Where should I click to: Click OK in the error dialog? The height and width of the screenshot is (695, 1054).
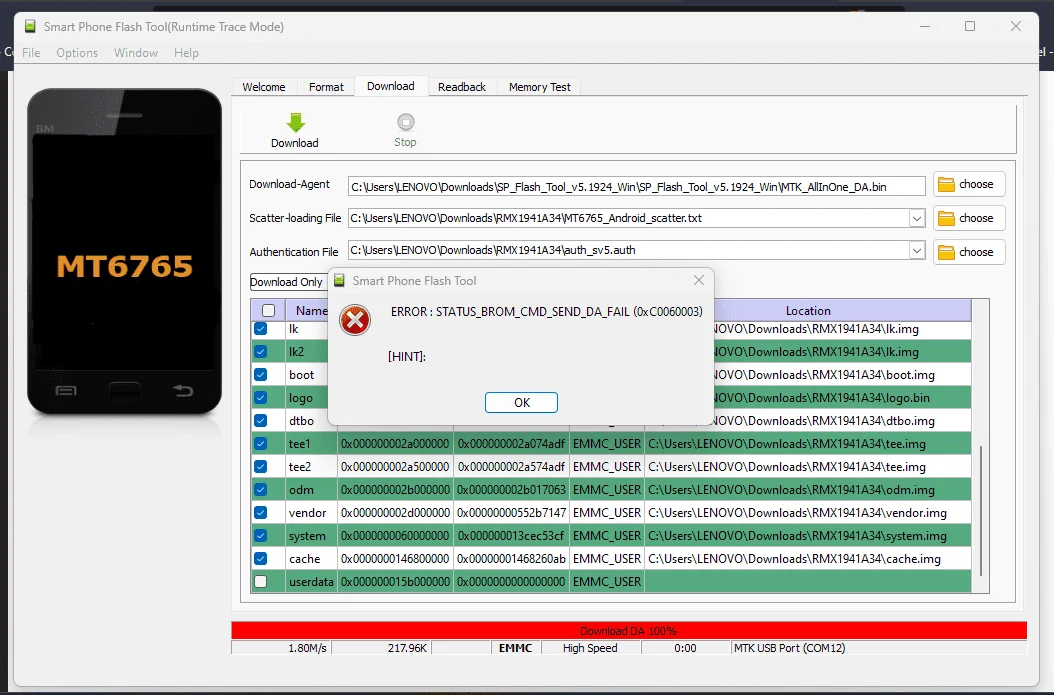(521, 402)
